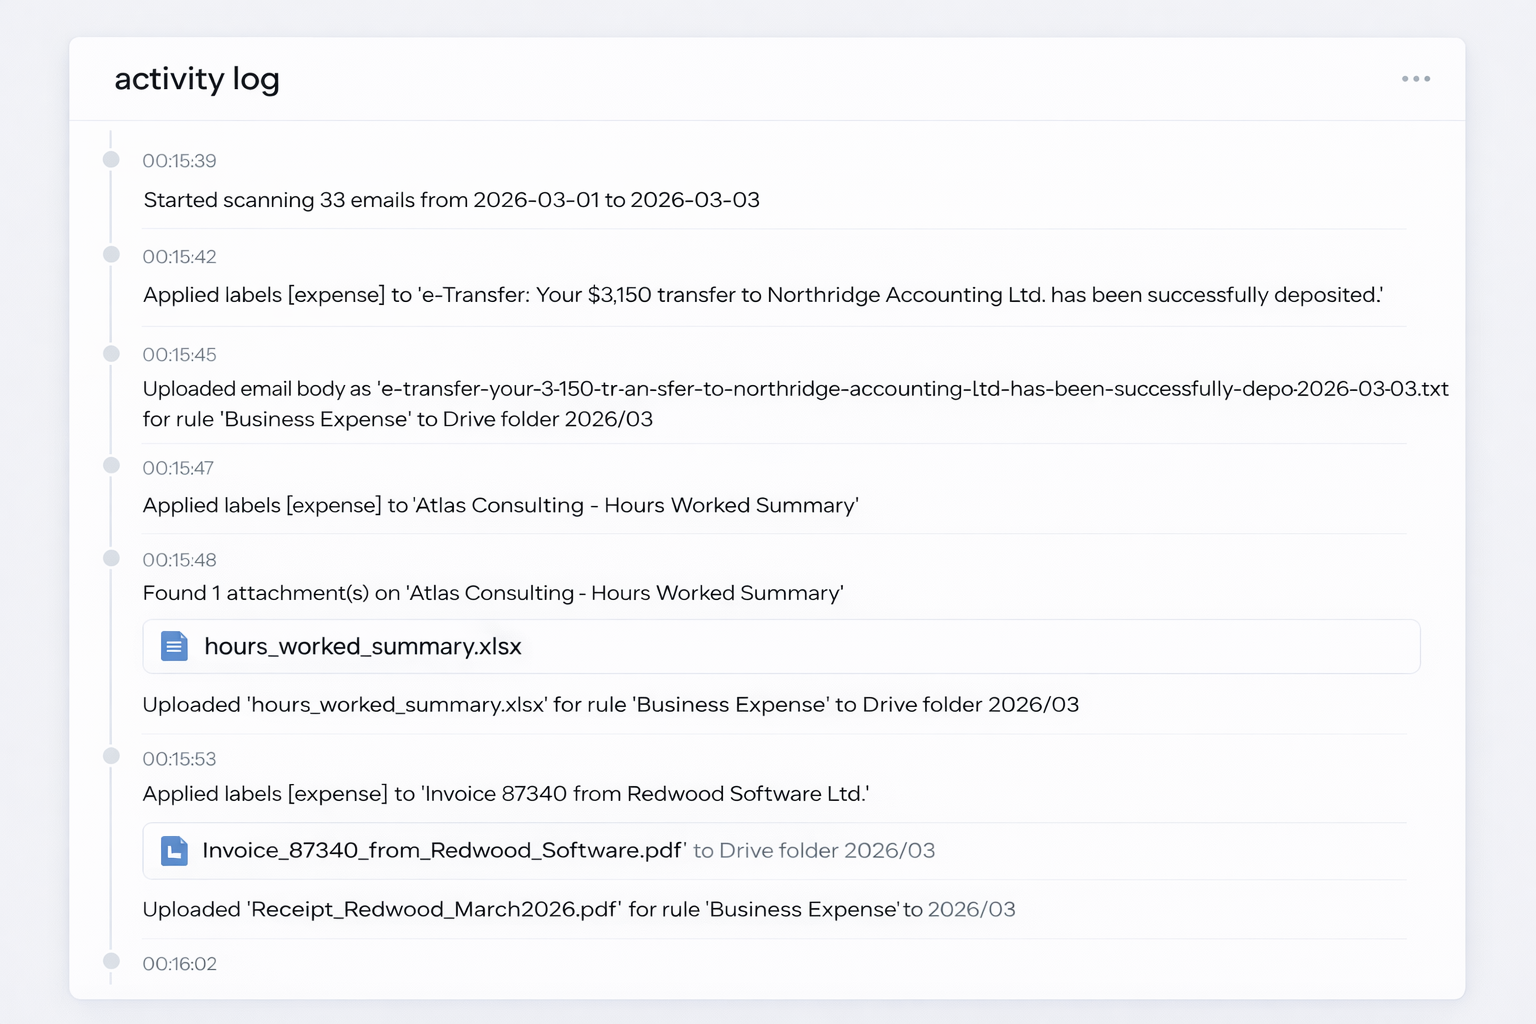This screenshot has height=1024, width=1536.
Task: Click the e-Transfer applied labels log entry
Action: [762, 295]
